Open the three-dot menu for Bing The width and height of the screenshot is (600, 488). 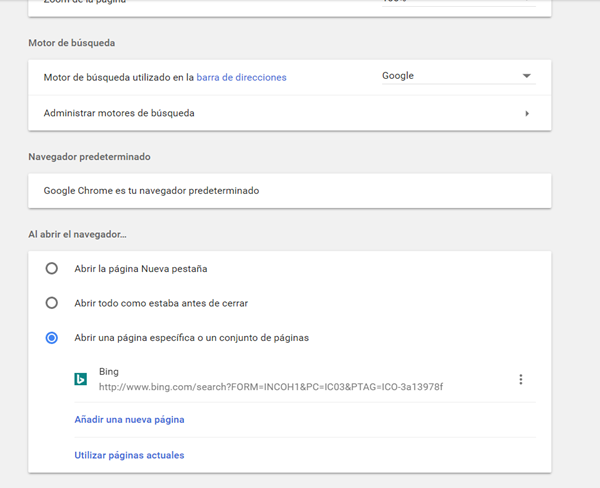coord(521,379)
